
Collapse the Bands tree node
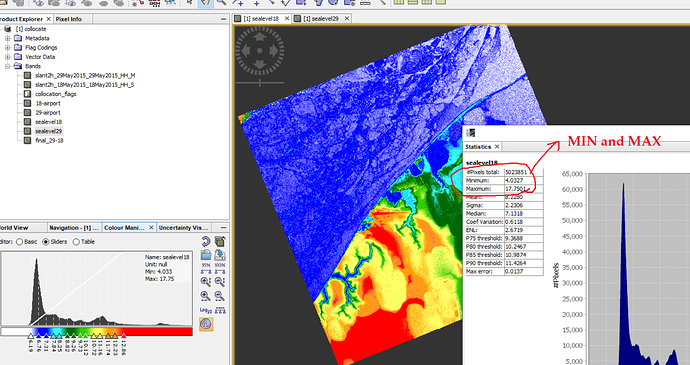click(x=7, y=66)
